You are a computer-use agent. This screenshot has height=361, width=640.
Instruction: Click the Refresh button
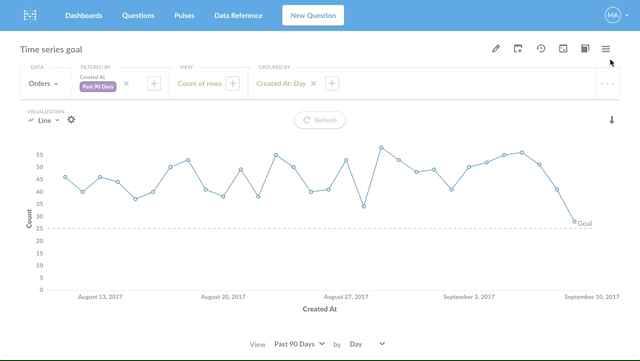[320, 120]
